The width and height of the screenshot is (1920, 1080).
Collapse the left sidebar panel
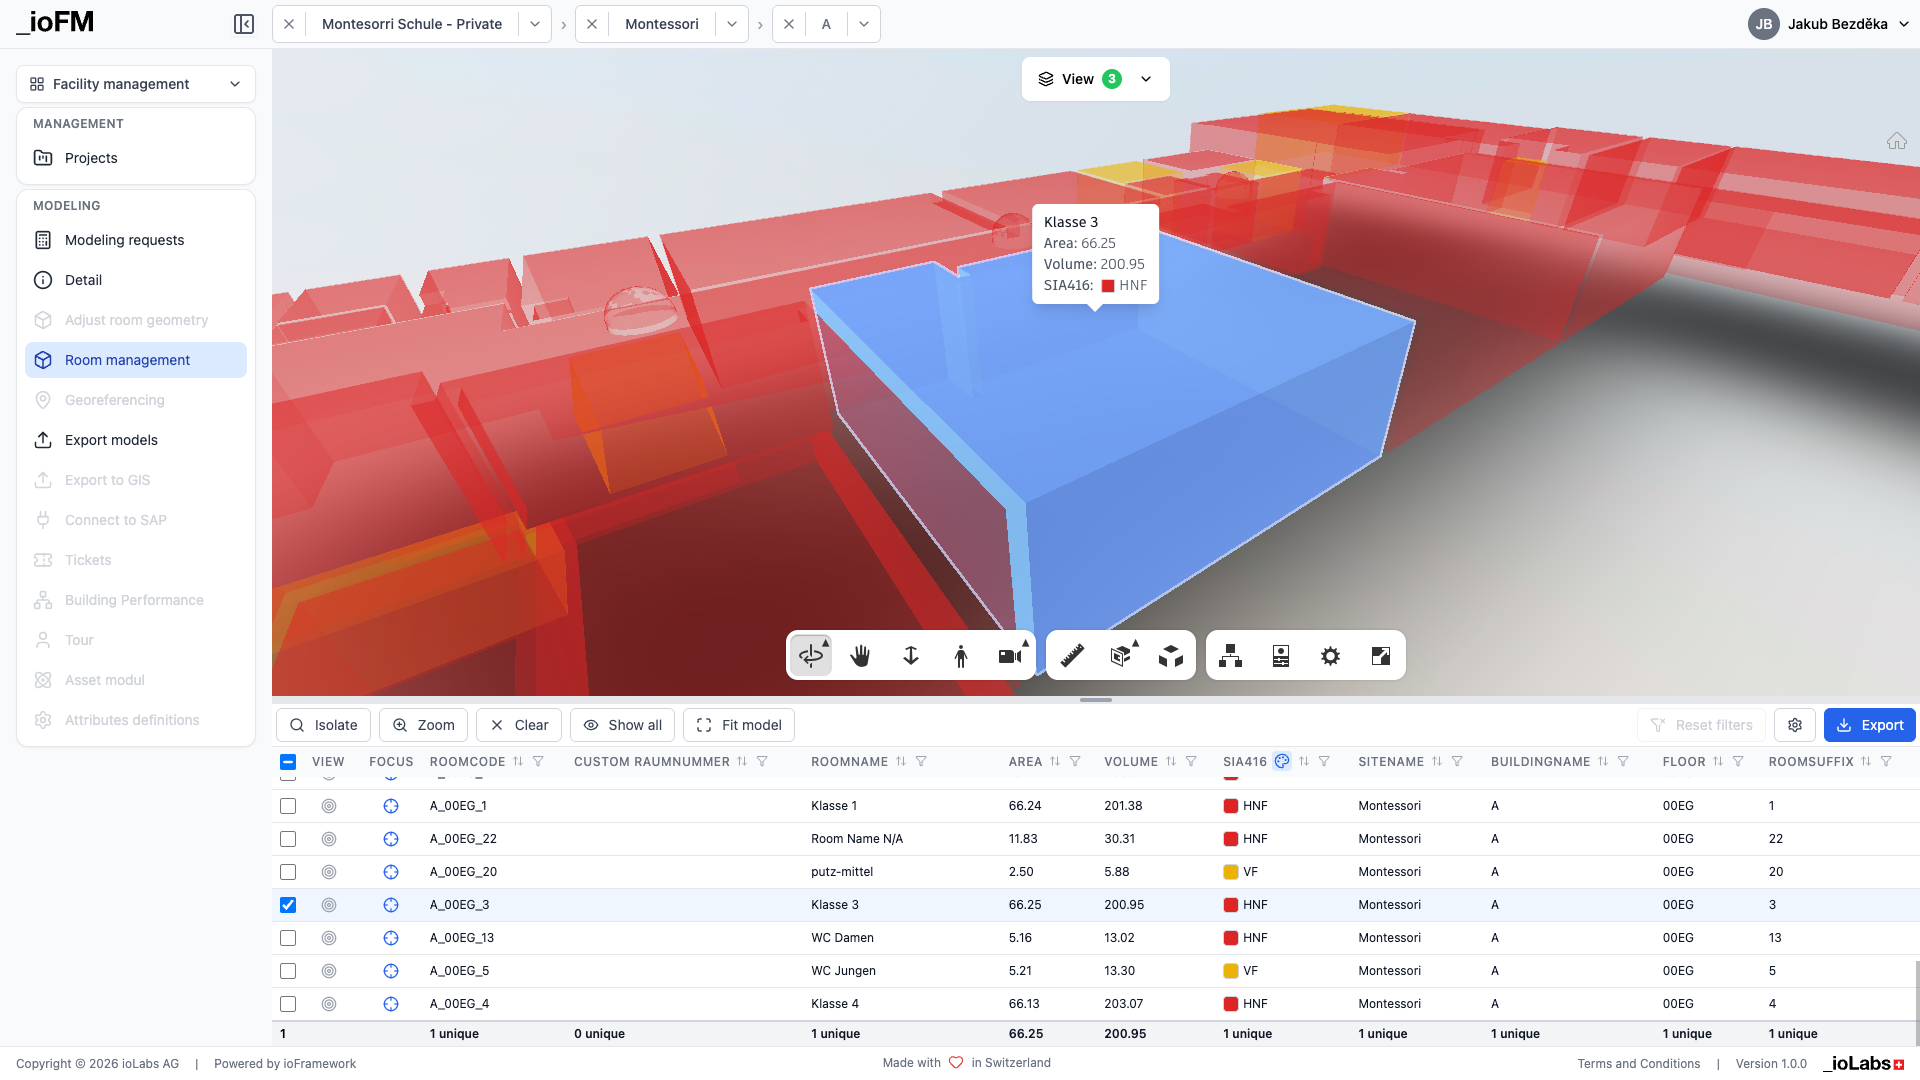tap(244, 24)
